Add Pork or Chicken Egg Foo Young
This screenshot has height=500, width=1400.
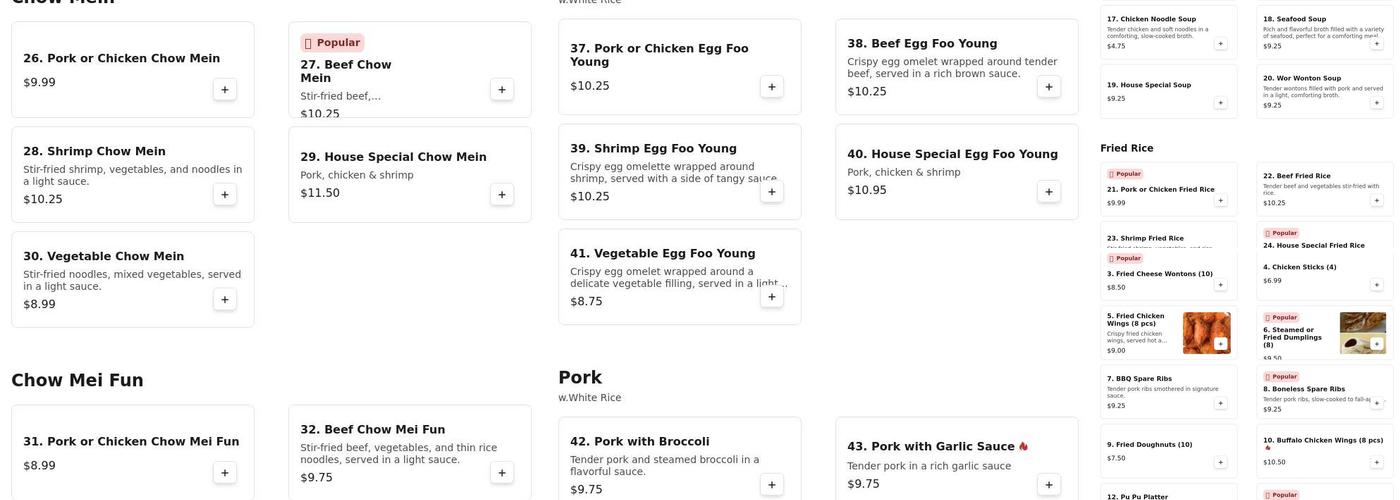[x=771, y=87]
